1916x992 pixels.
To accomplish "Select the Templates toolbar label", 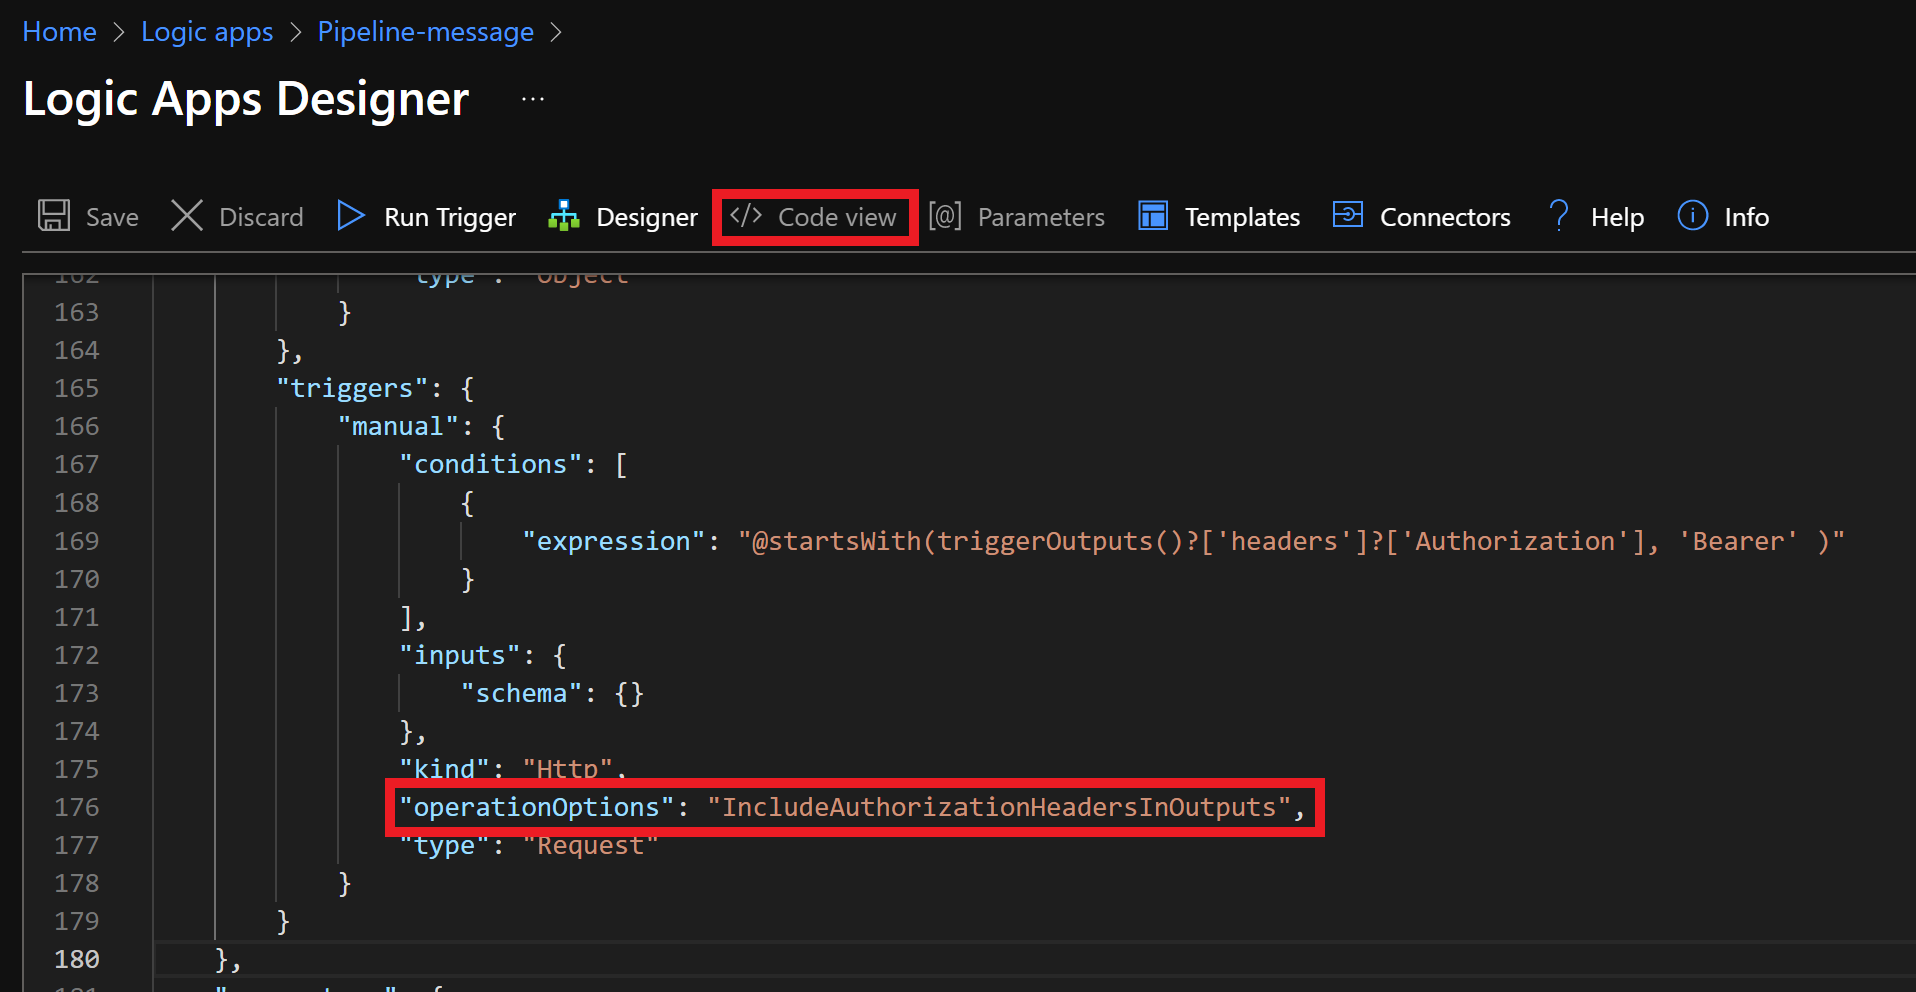I will pyautogui.click(x=1242, y=217).
